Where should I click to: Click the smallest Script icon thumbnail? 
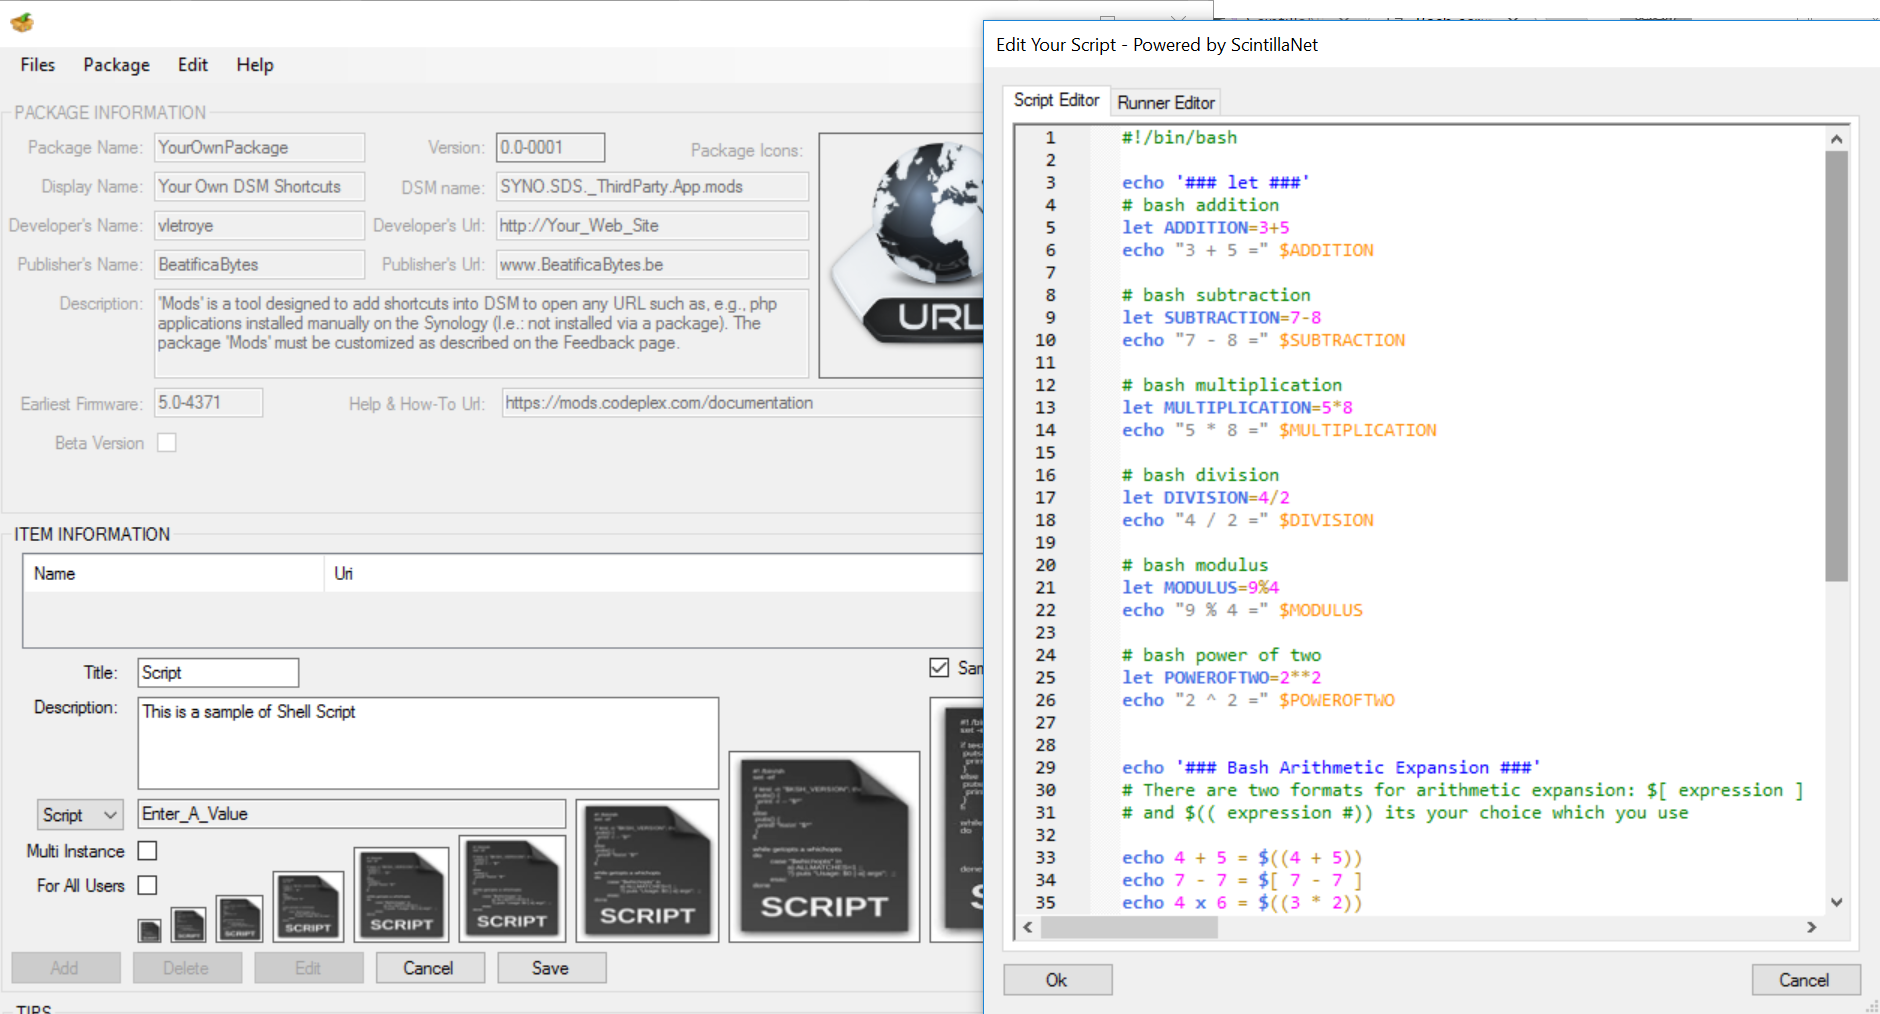click(x=149, y=931)
